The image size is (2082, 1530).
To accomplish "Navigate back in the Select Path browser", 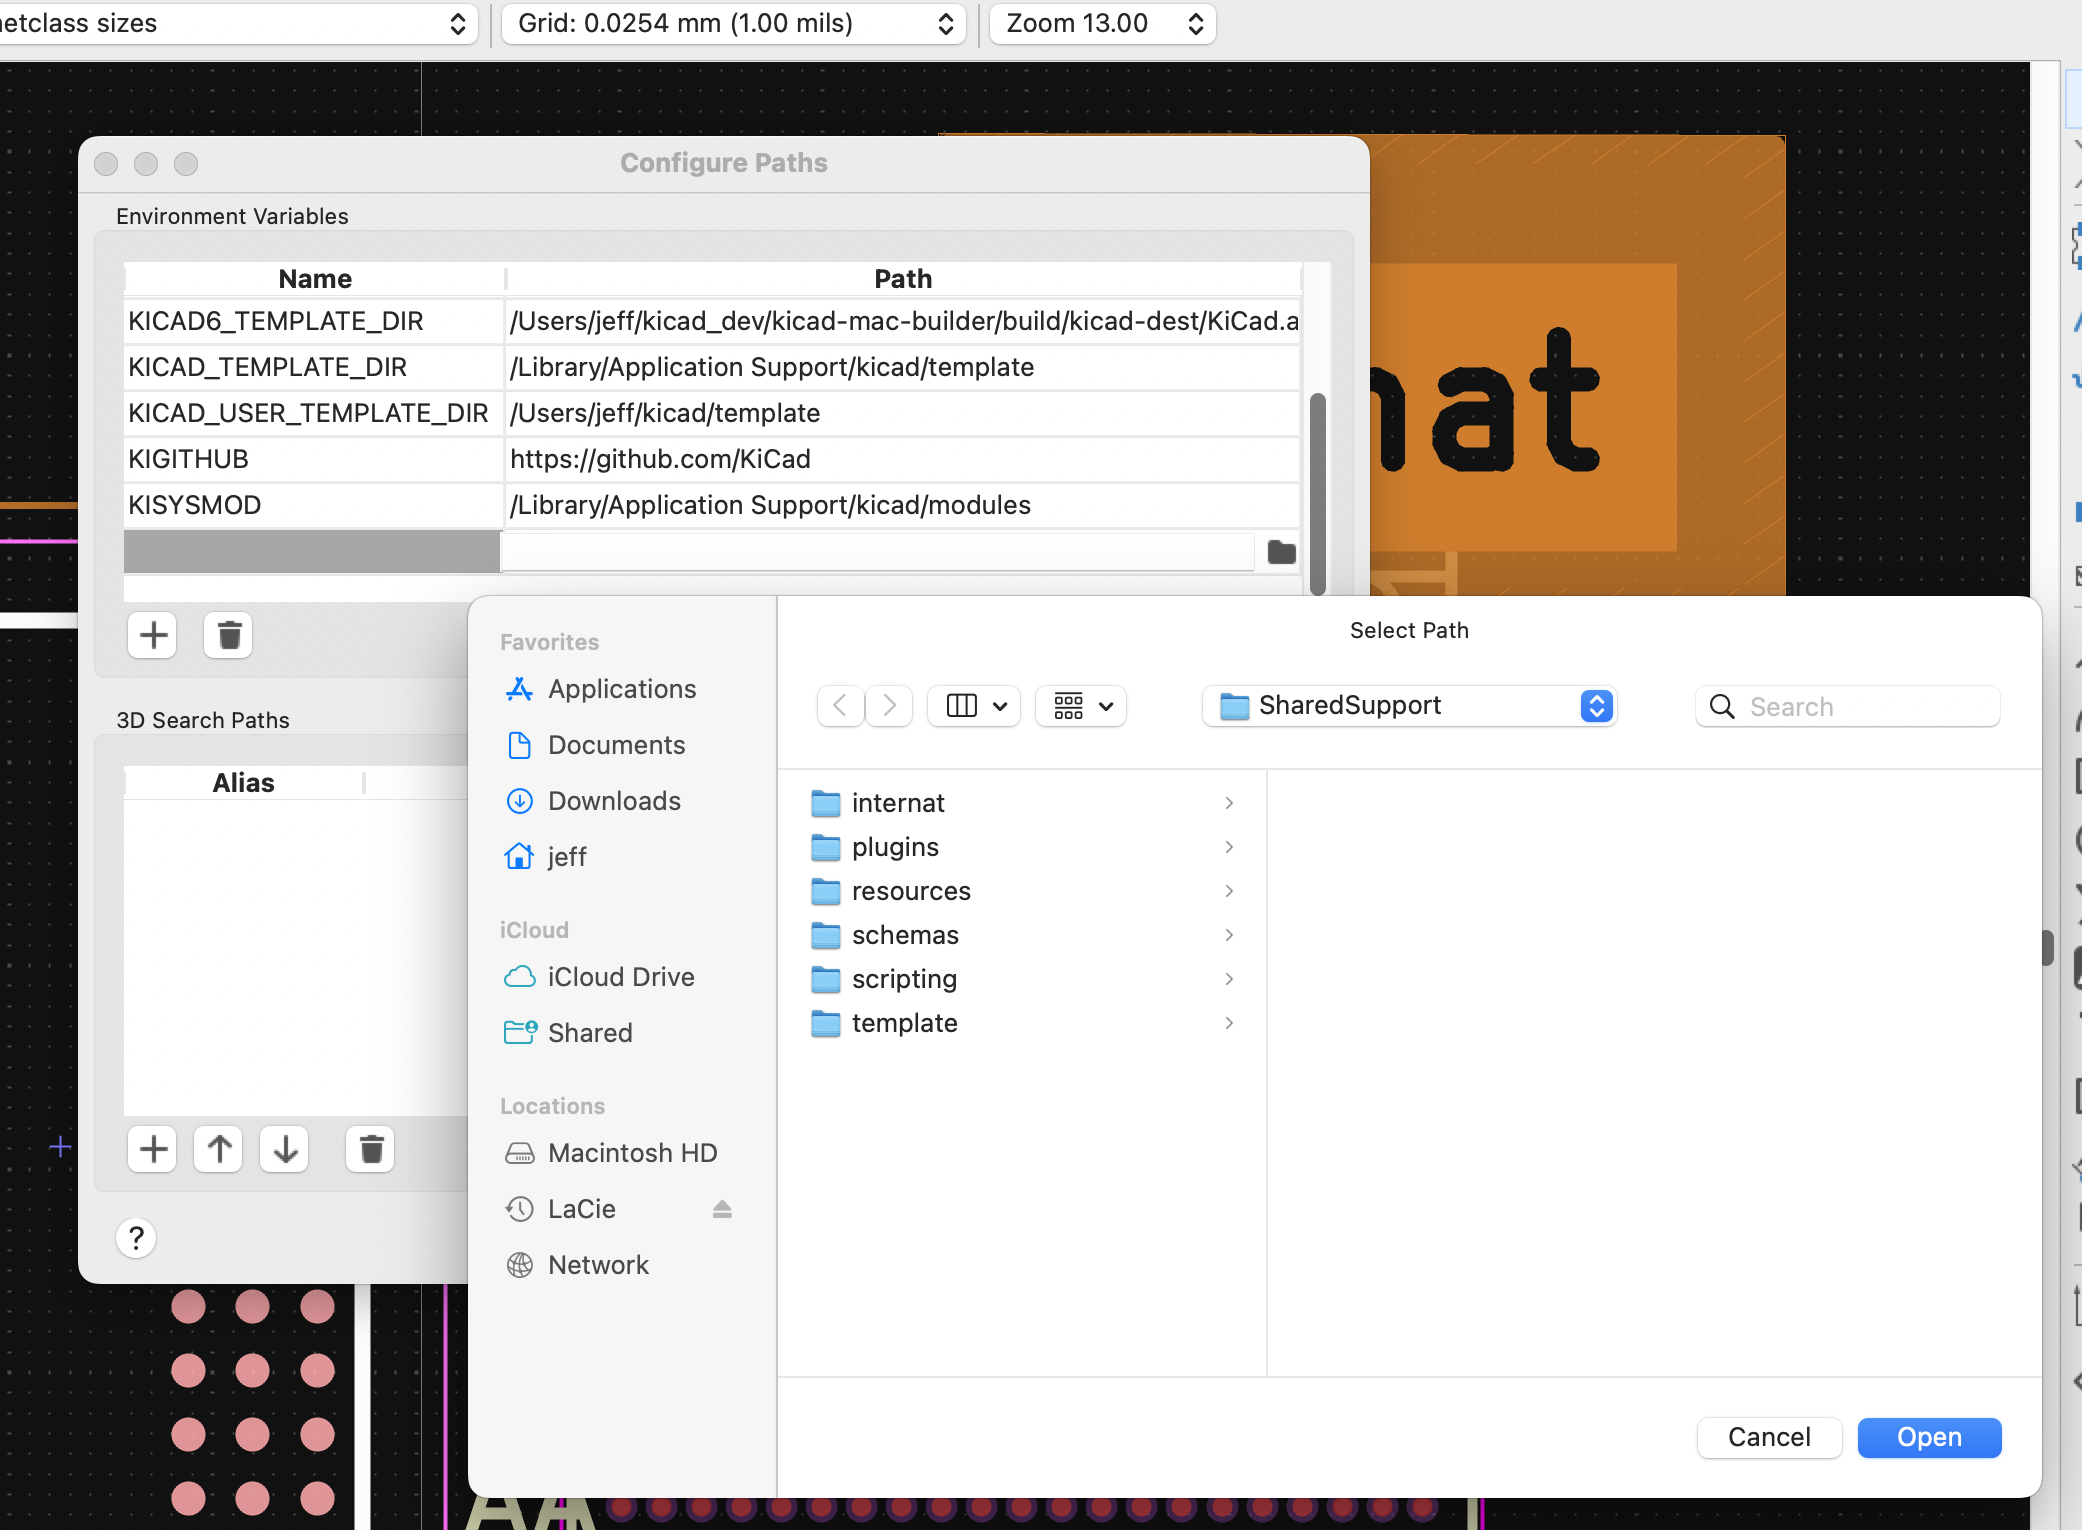I will 840,706.
